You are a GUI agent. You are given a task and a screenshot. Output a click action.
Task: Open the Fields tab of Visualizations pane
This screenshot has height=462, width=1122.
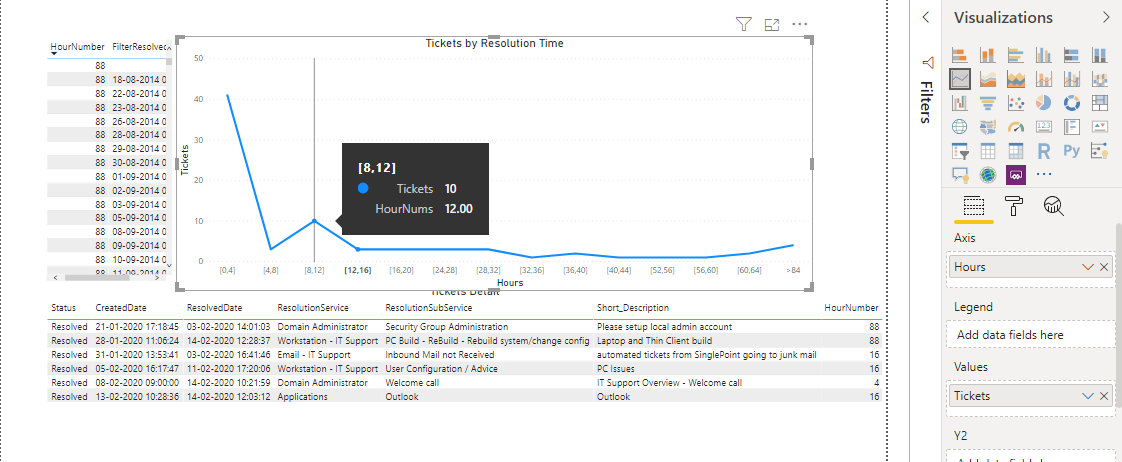[974, 207]
